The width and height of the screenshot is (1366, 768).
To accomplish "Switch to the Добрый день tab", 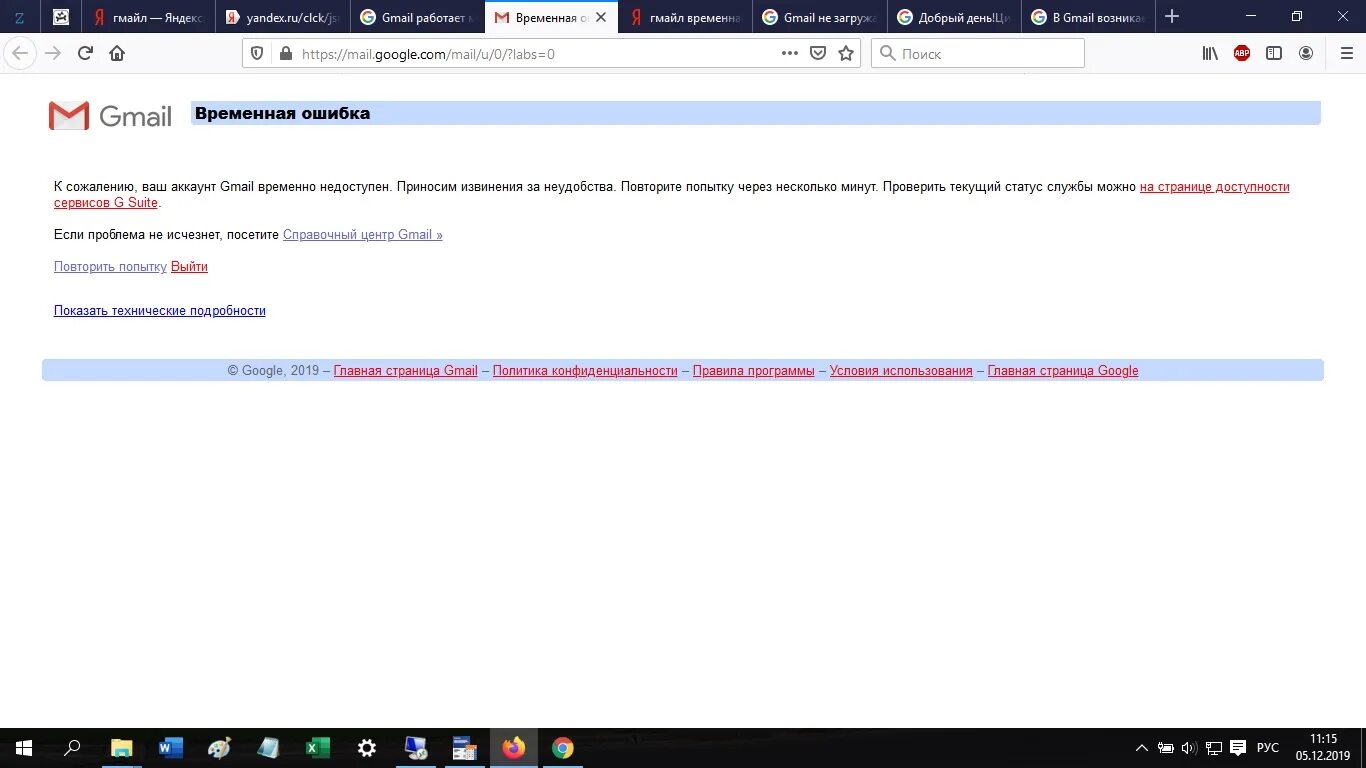I will click(954, 17).
